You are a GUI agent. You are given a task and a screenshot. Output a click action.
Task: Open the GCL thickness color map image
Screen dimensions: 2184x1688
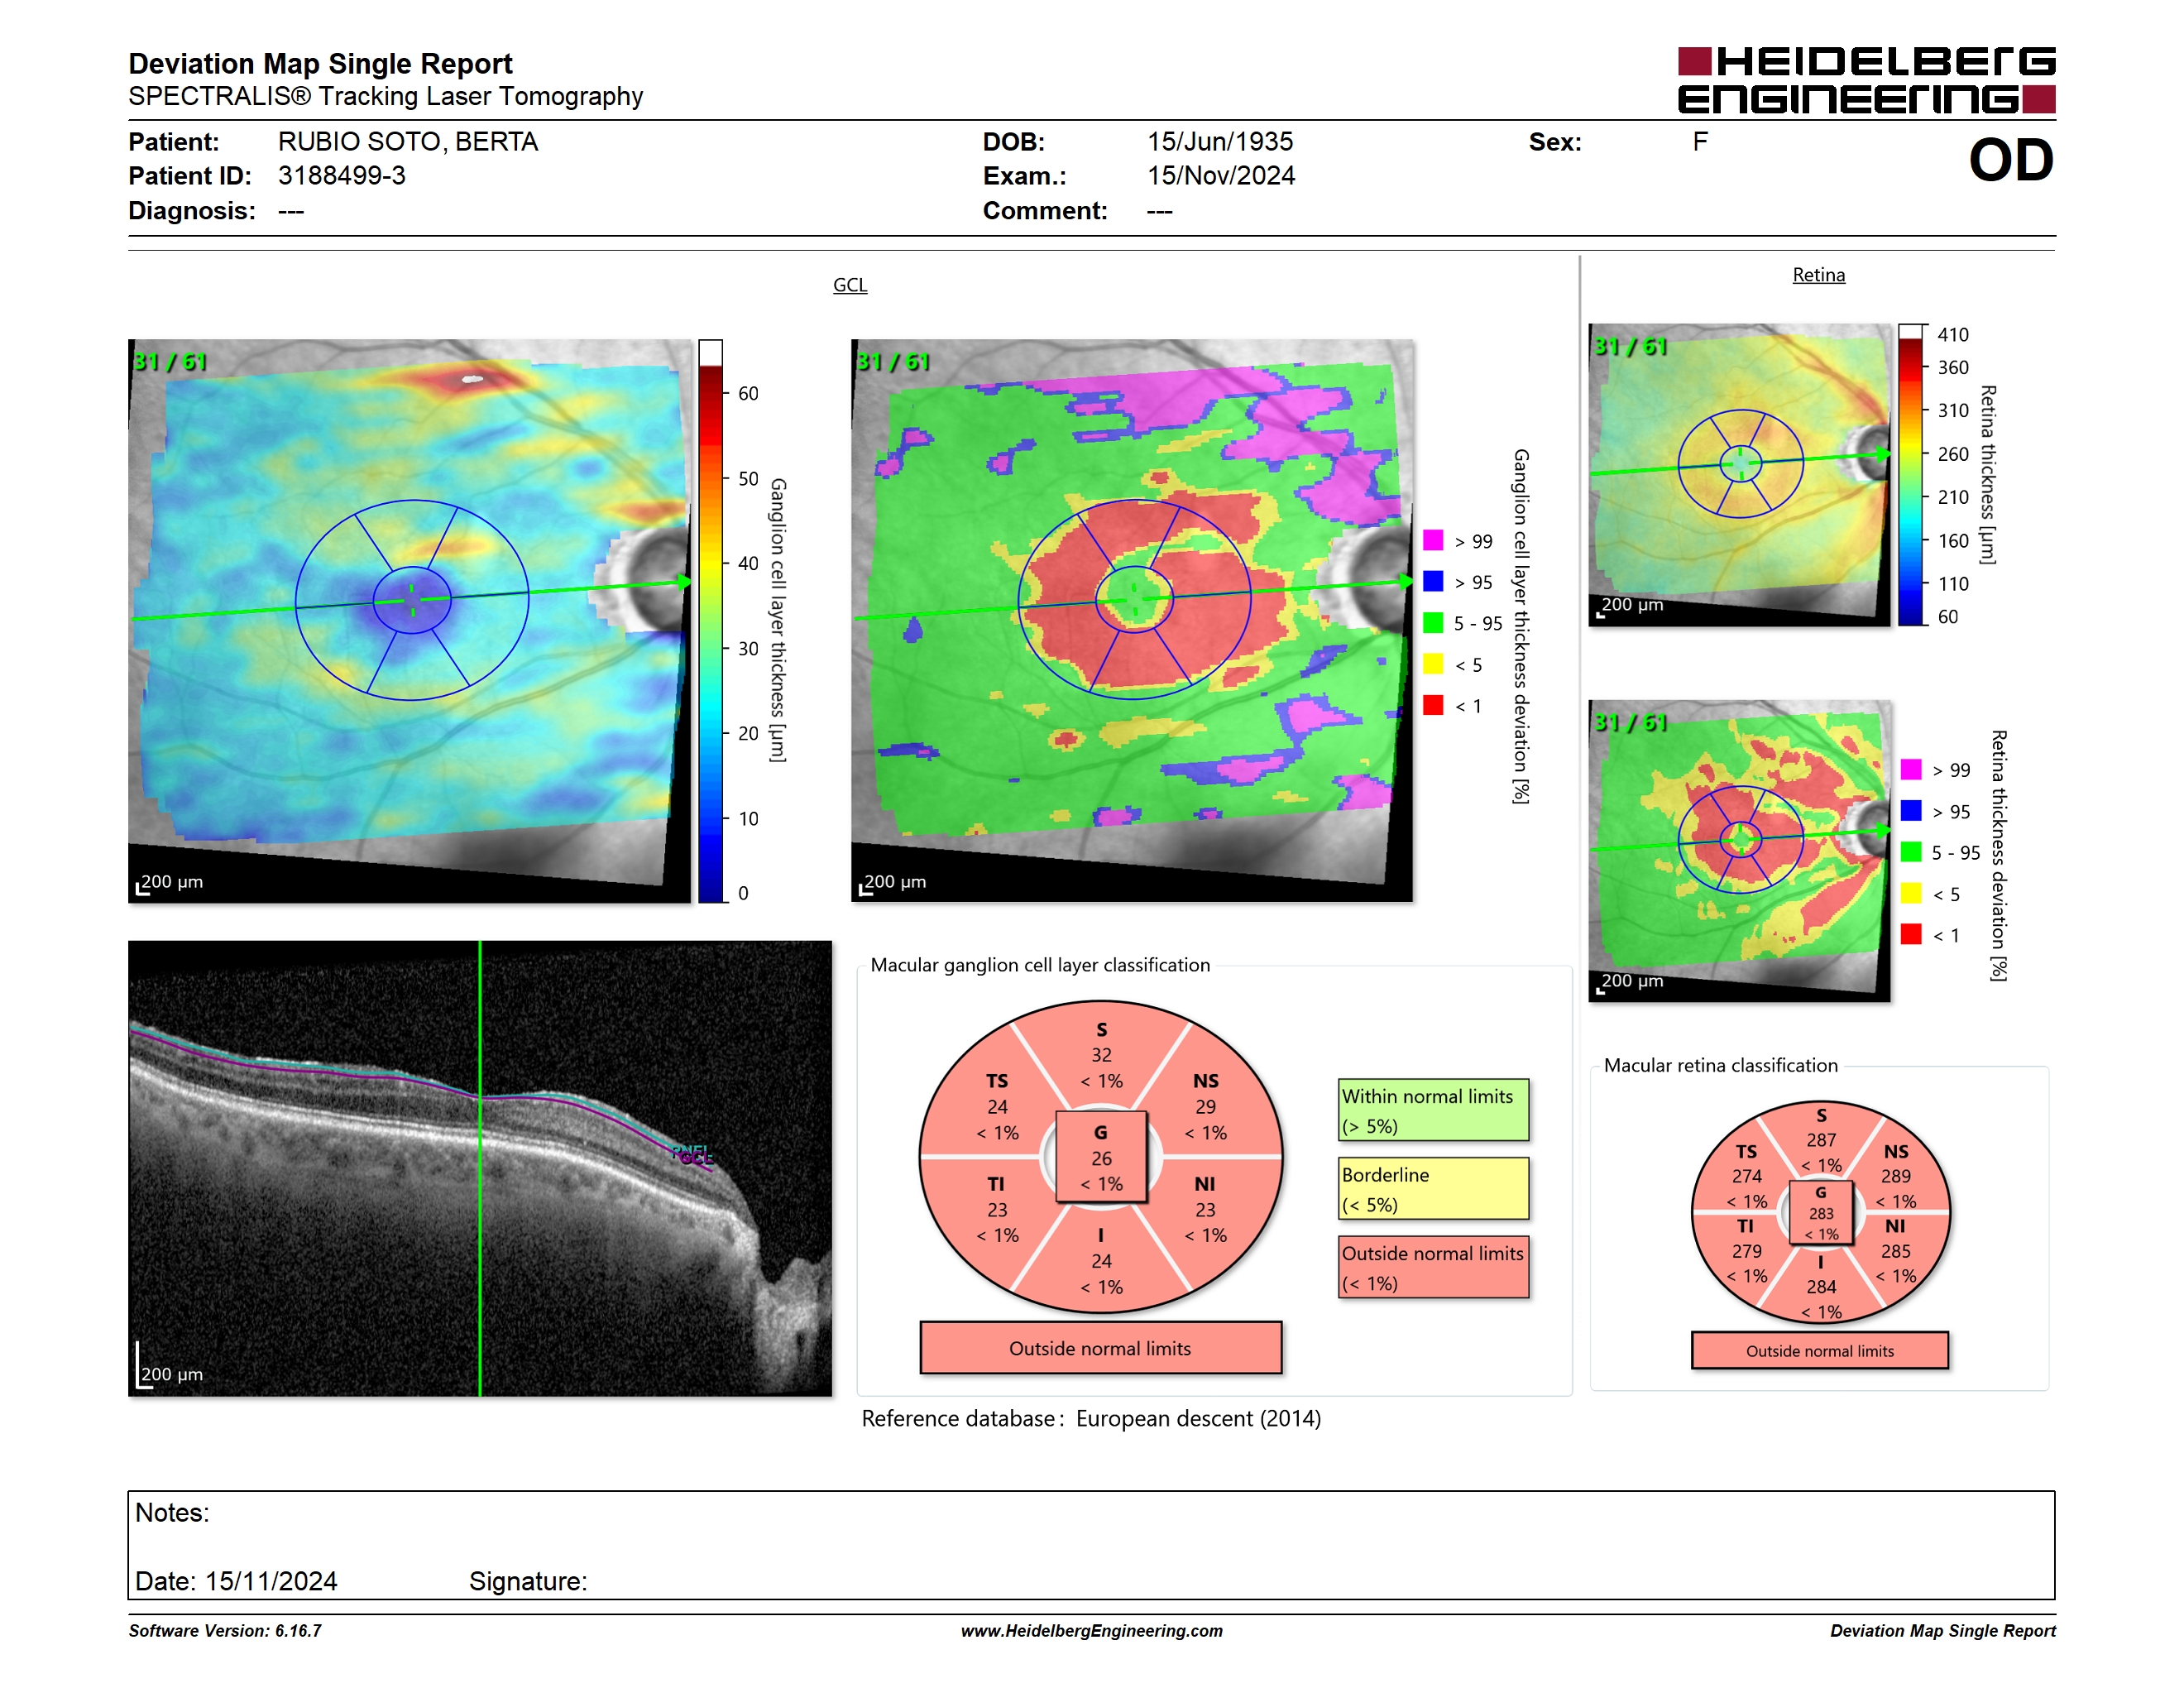pyautogui.click(x=410, y=620)
